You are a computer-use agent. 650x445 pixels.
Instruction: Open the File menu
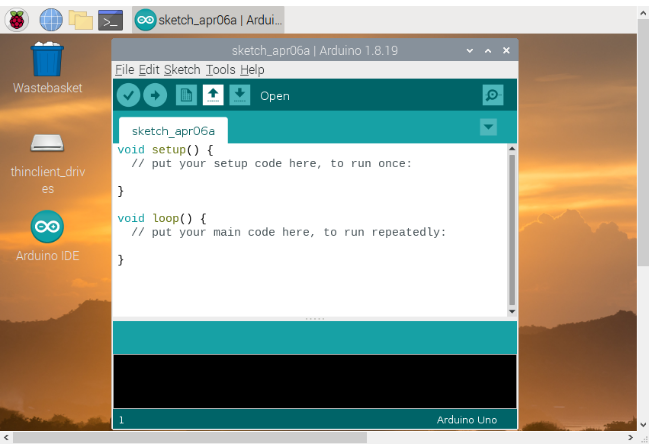(124, 70)
